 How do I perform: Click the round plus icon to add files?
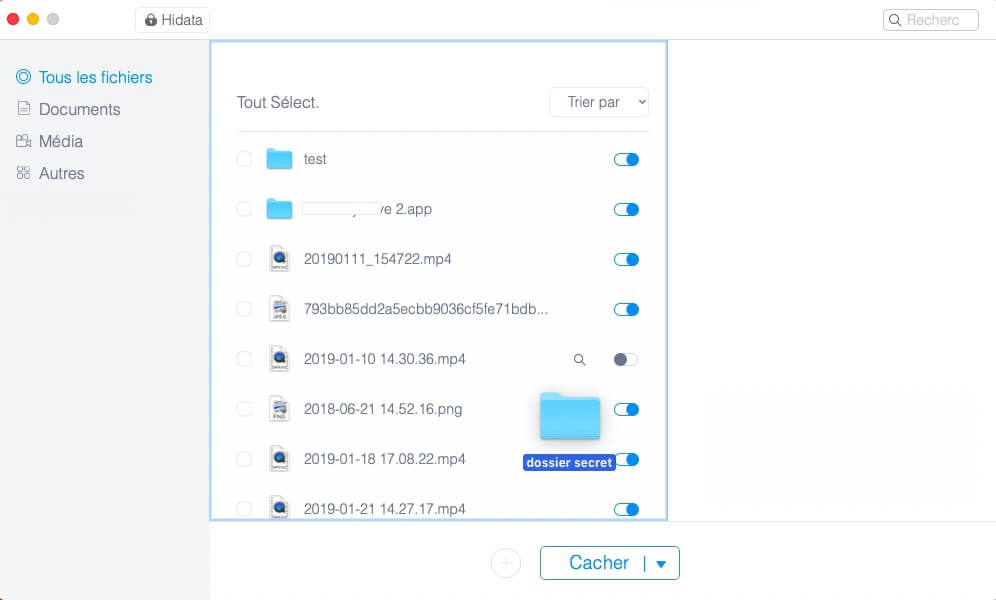coord(506,563)
